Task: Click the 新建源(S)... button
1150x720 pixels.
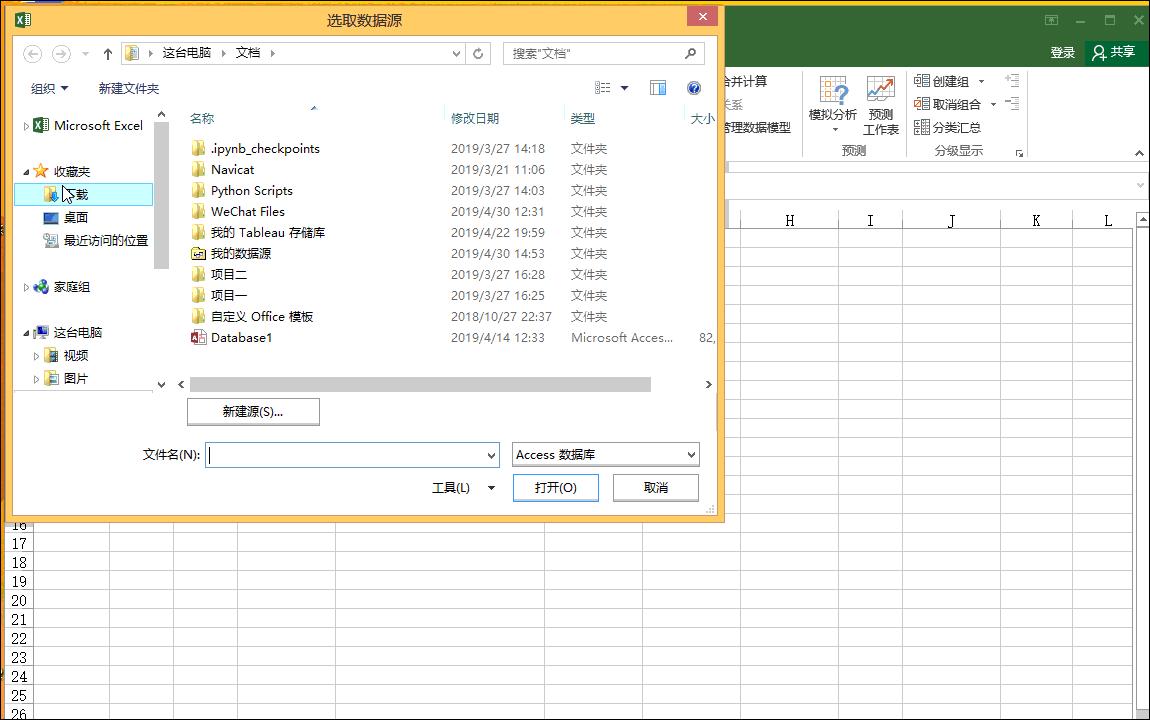Action: pos(253,412)
